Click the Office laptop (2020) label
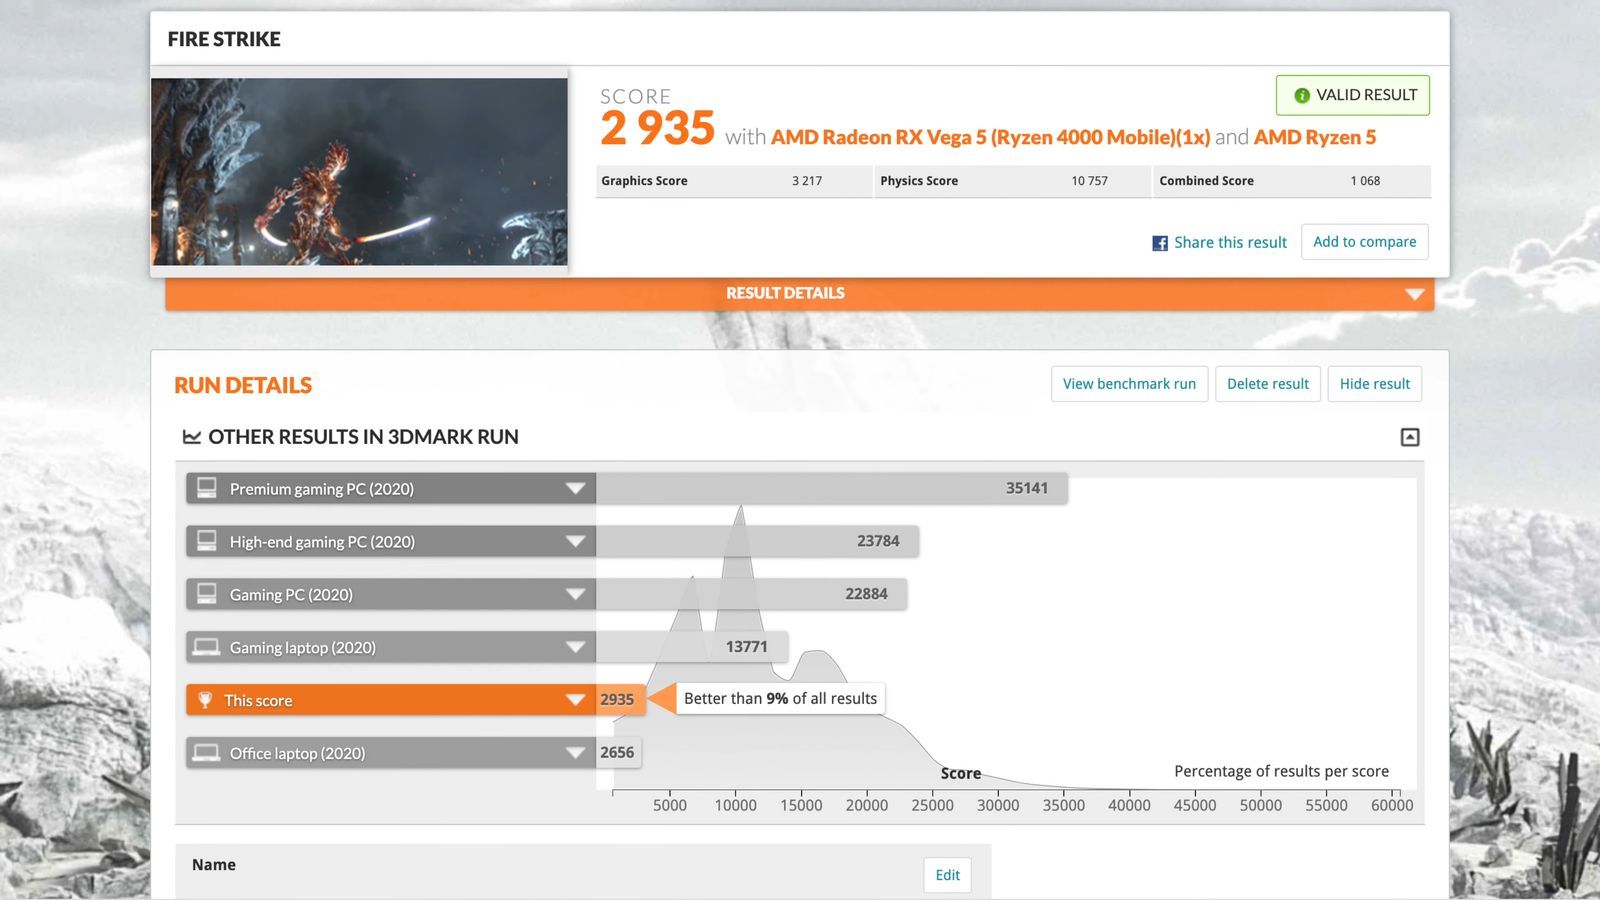 pyautogui.click(x=297, y=754)
